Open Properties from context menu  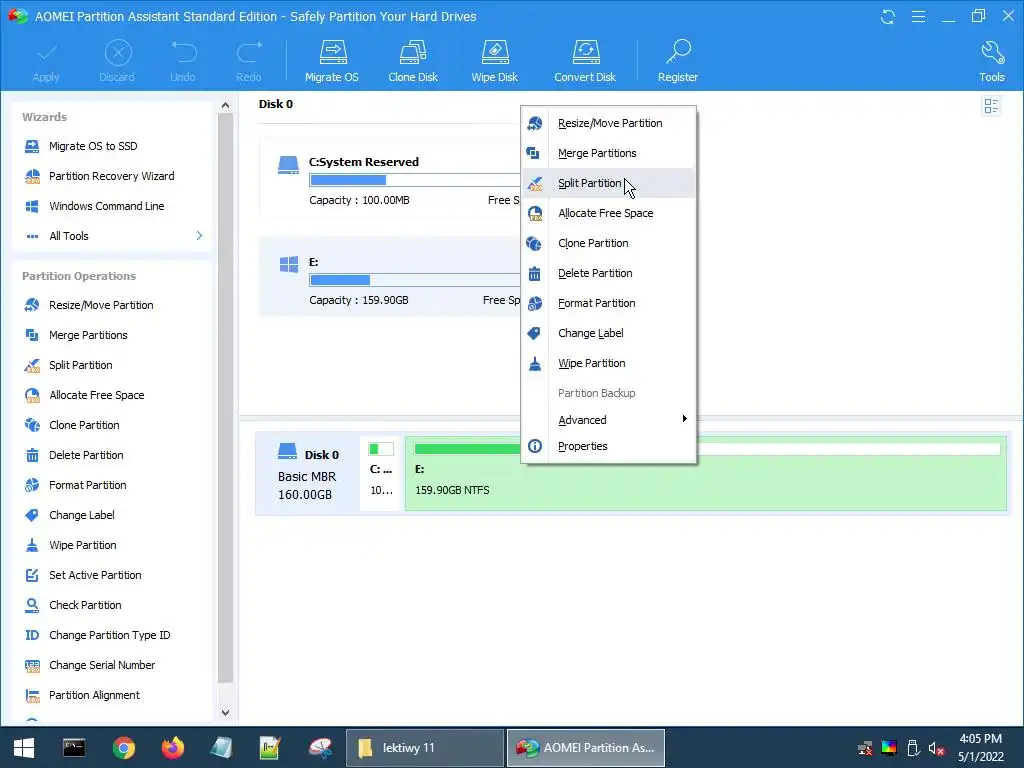[x=609, y=446]
